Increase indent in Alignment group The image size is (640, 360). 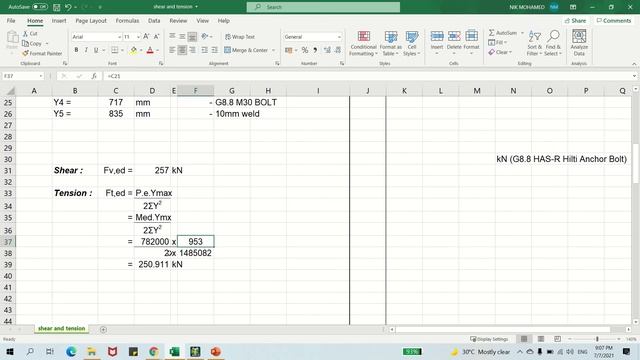215,50
